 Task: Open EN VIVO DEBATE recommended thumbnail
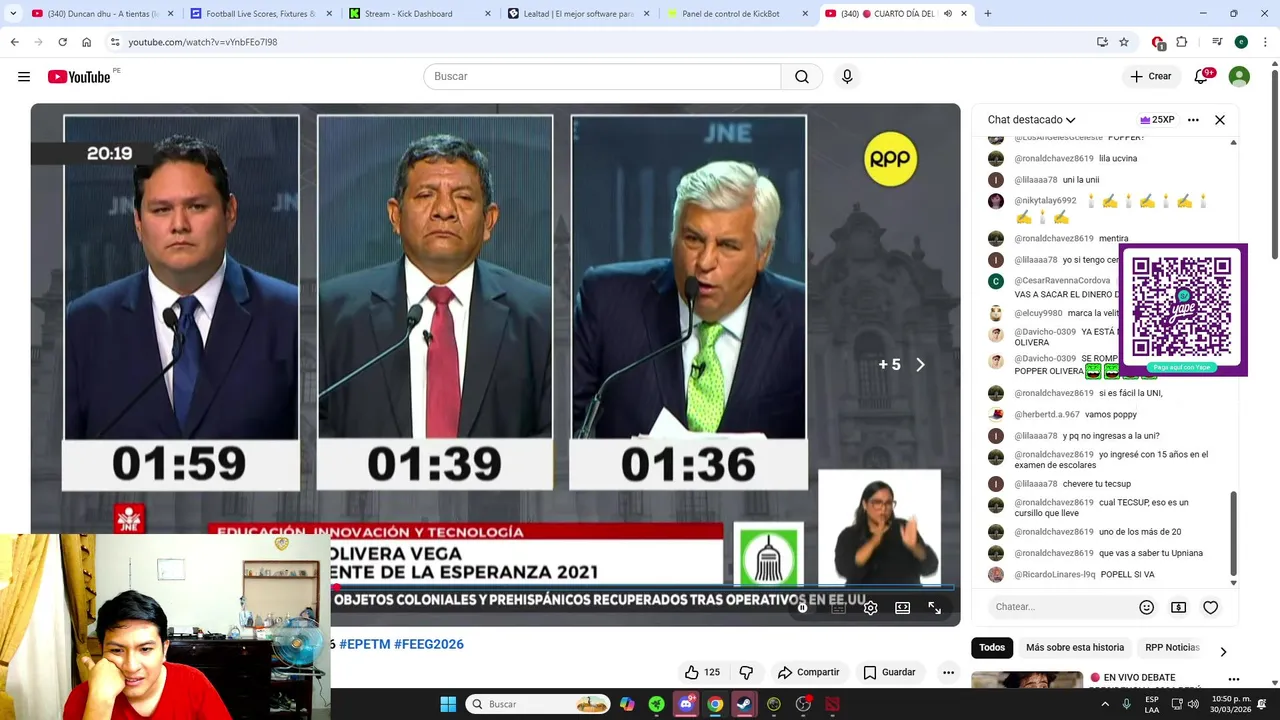[x=1027, y=680]
